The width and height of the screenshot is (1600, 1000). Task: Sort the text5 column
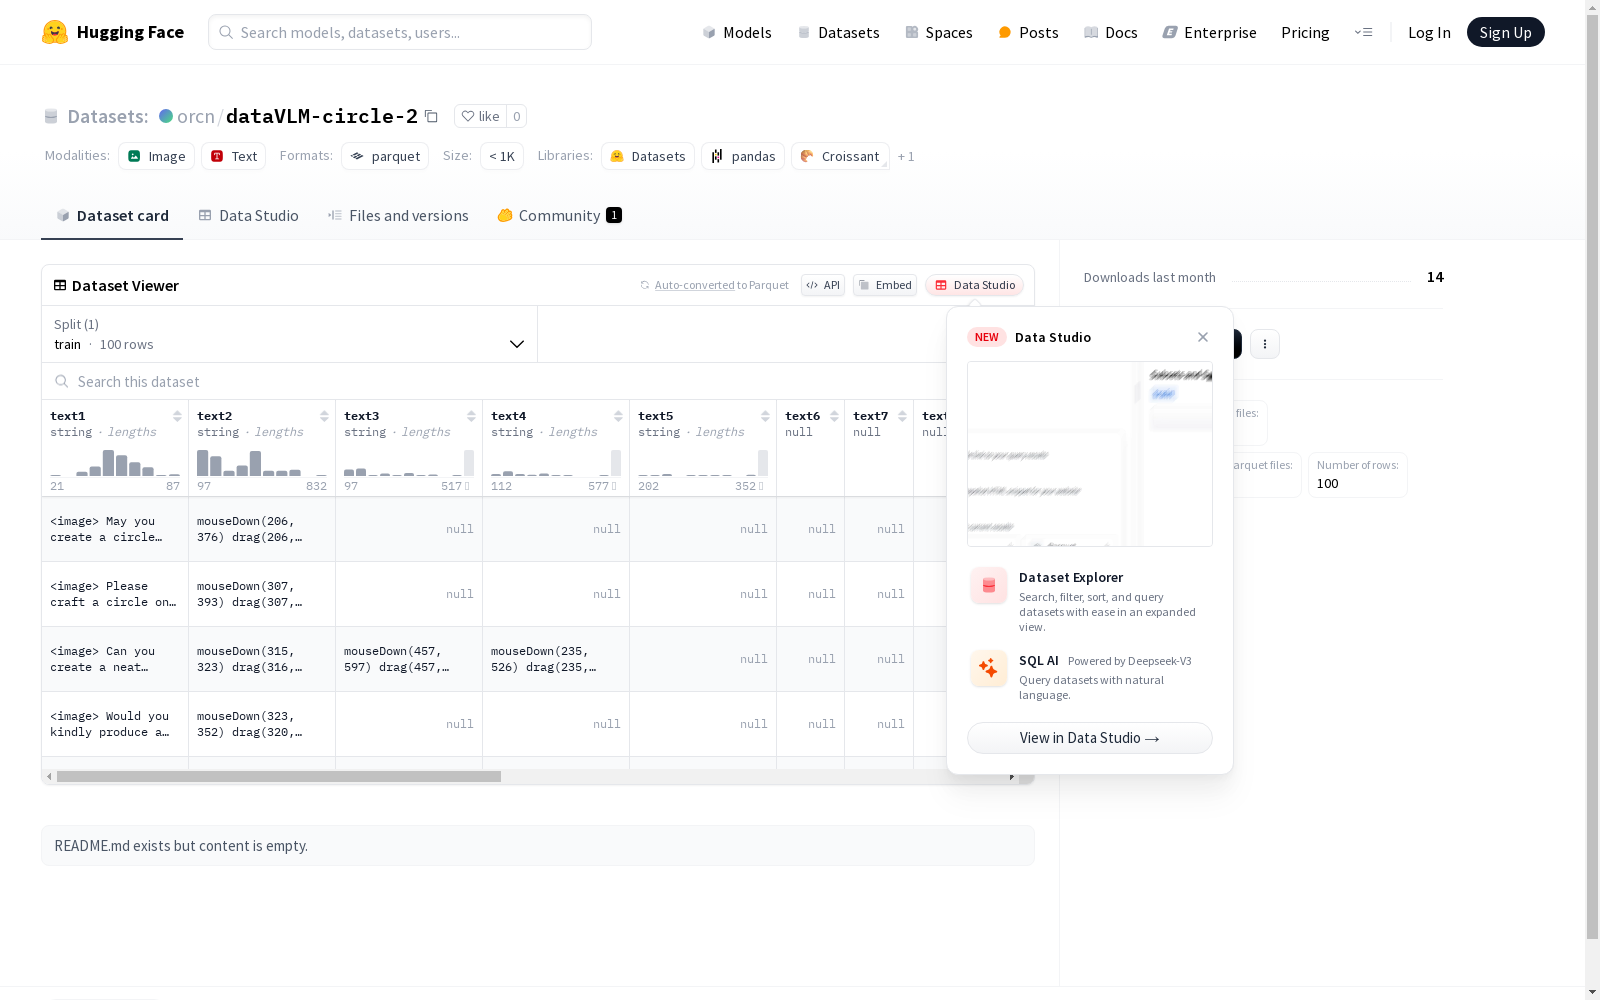(x=765, y=416)
